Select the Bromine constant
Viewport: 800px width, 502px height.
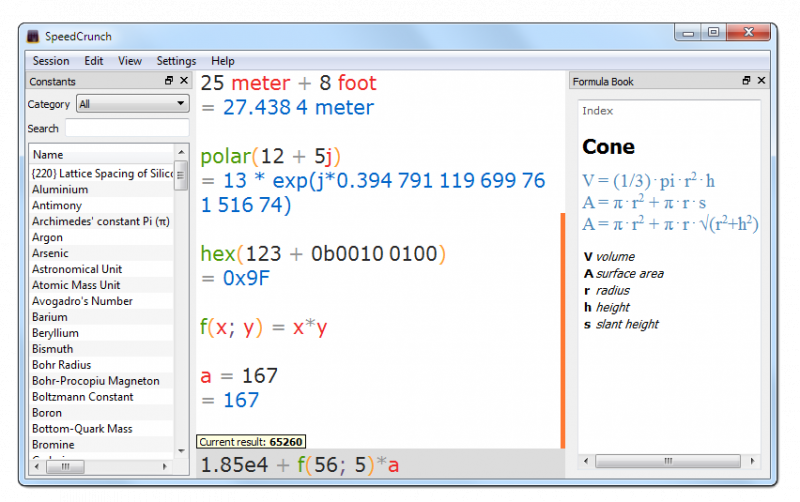click(x=102, y=444)
